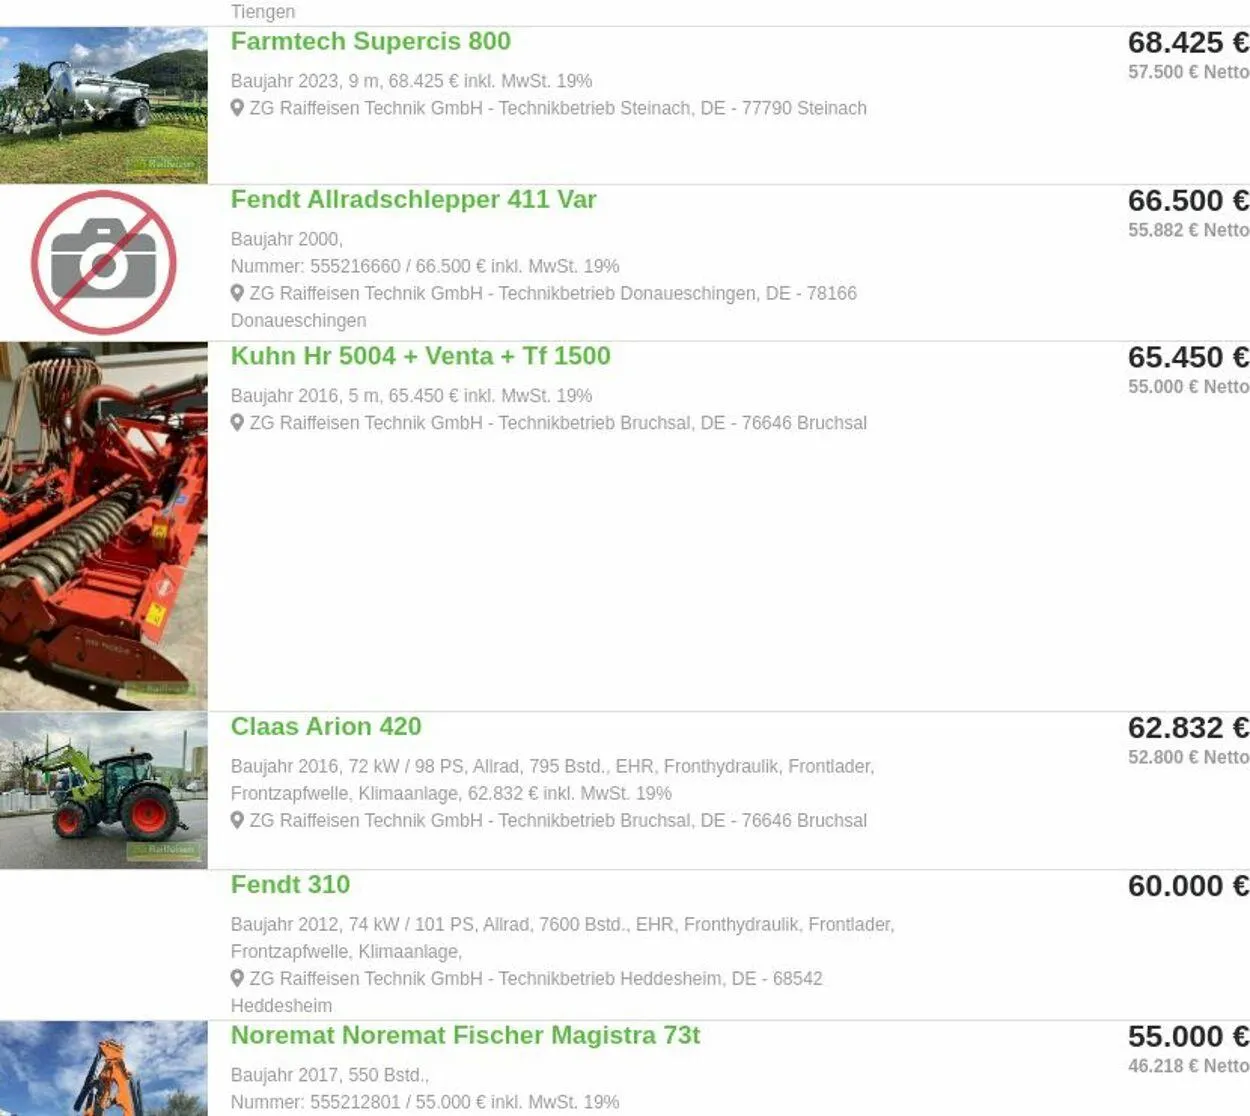This screenshot has height=1116, width=1250.
Task: Click location pin icon for Heddesheim dealer
Action: tap(237, 978)
